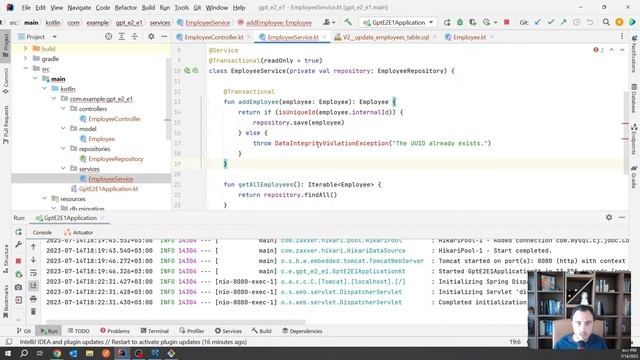Stop the running application with red square in top toolbar

coord(507,22)
